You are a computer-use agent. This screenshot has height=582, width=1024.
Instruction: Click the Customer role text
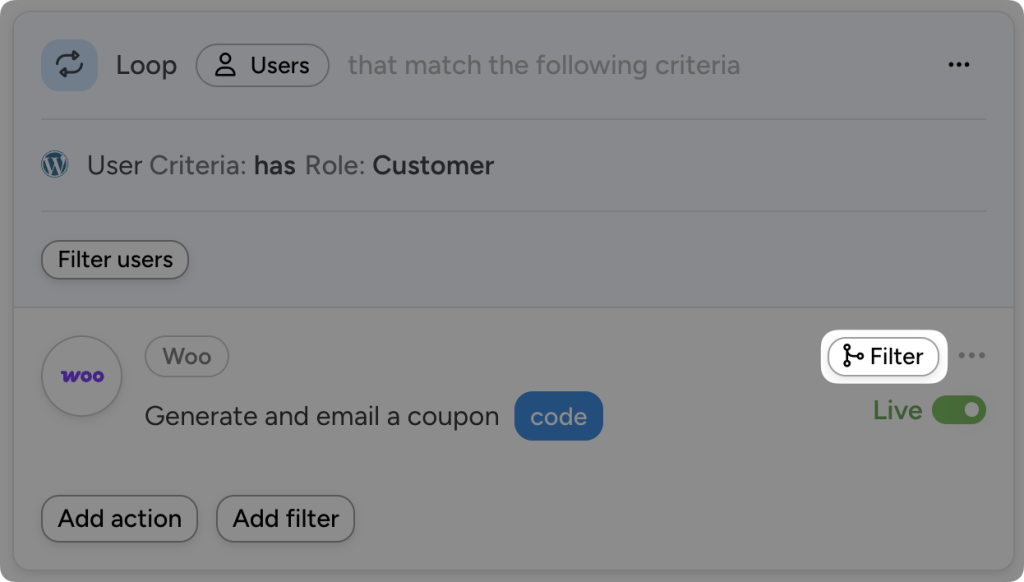click(432, 165)
